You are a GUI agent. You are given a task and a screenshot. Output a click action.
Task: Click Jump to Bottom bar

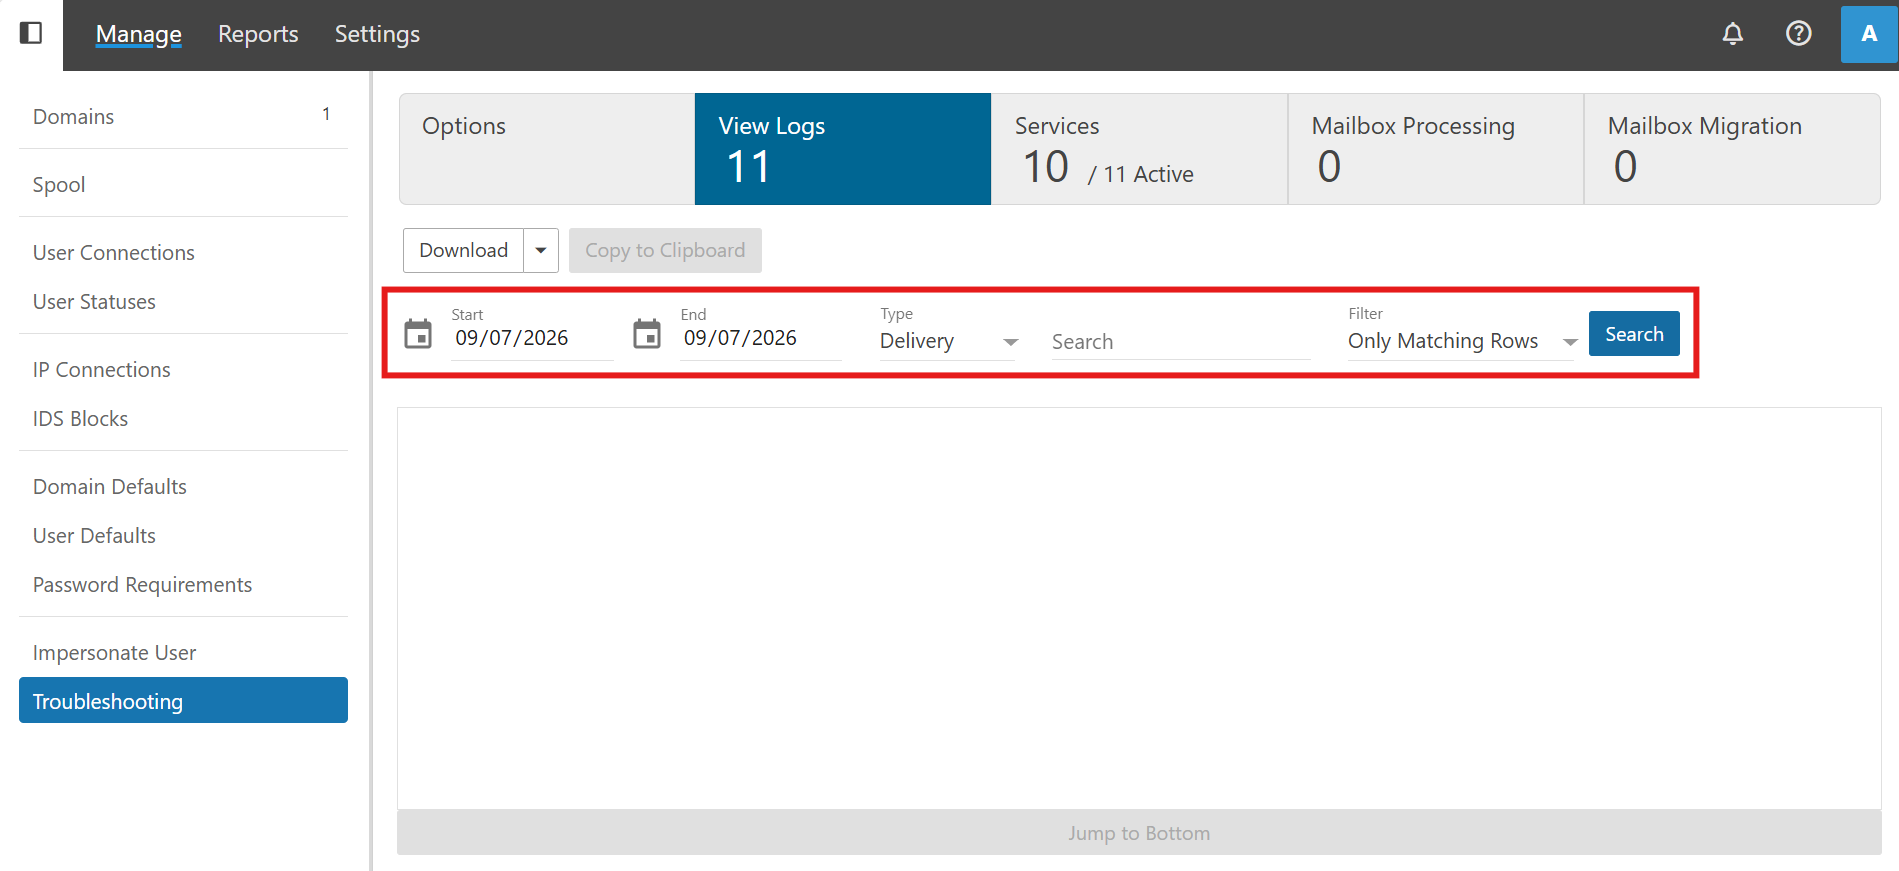click(x=1139, y=833)
